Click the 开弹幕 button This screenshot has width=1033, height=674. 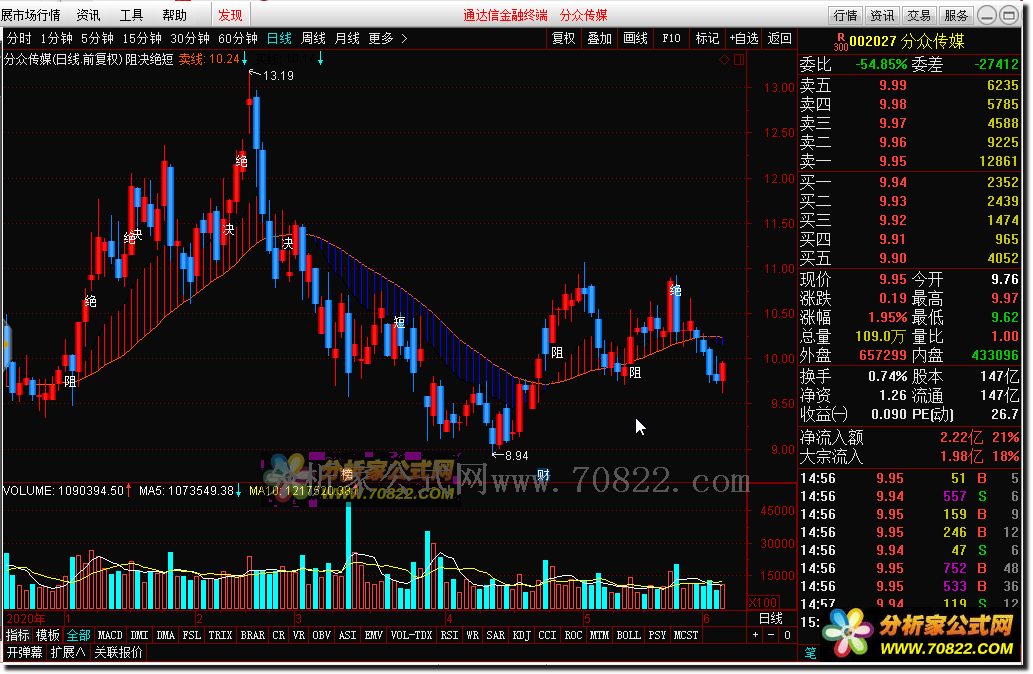point(24,652)
